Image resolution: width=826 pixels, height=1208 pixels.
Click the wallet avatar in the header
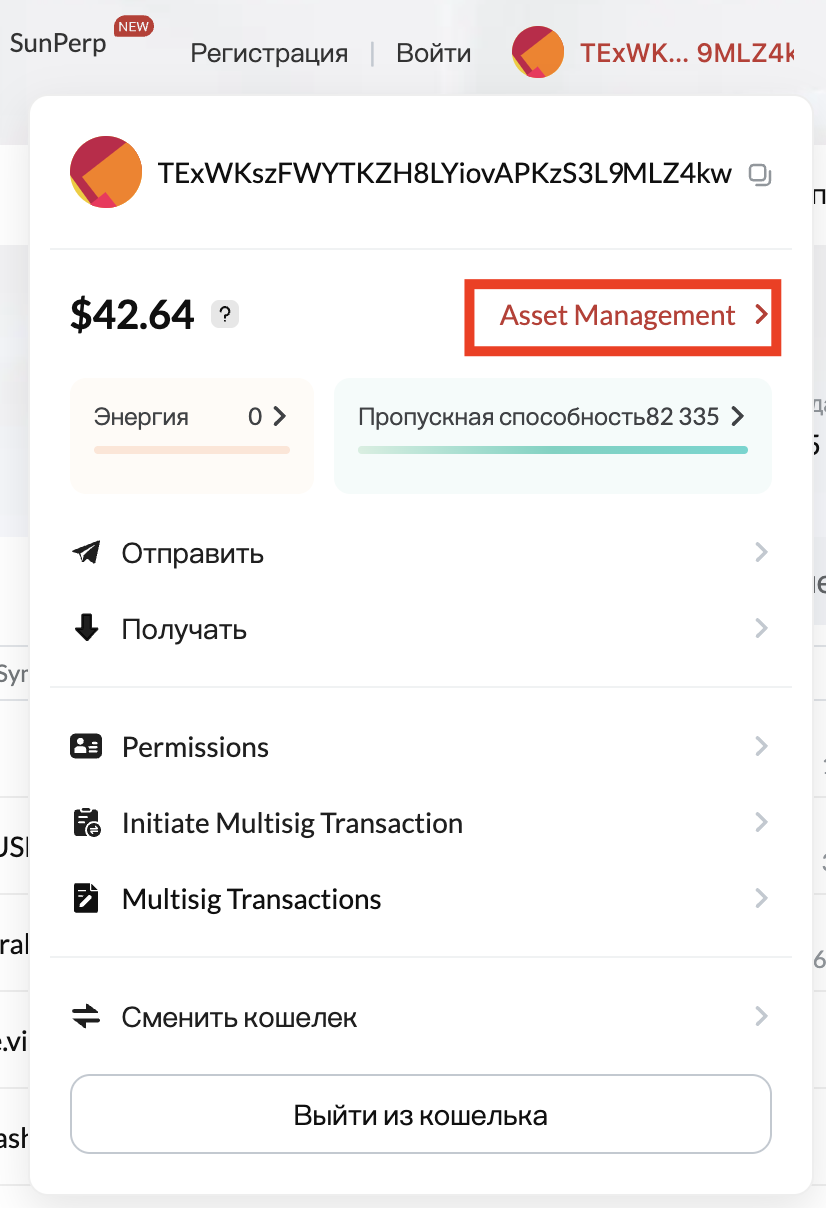(x=537, y=52)
